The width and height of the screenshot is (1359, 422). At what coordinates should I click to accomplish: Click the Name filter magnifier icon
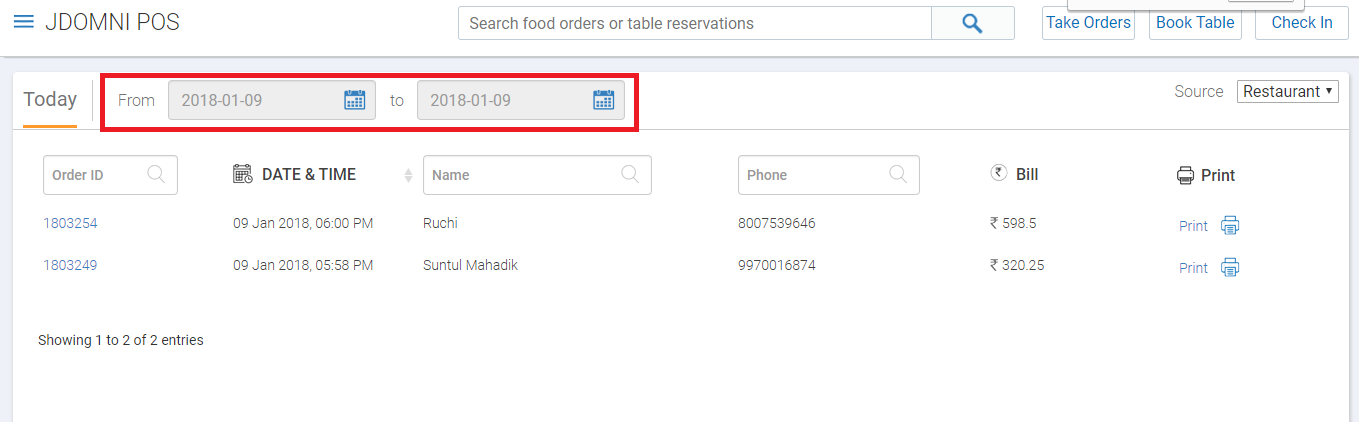pyautogui.click(x=630, y=174)
